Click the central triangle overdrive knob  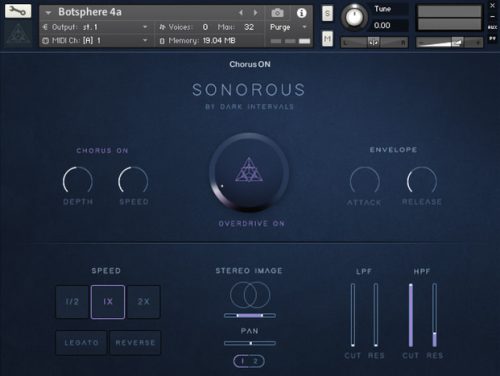[249, 172]
